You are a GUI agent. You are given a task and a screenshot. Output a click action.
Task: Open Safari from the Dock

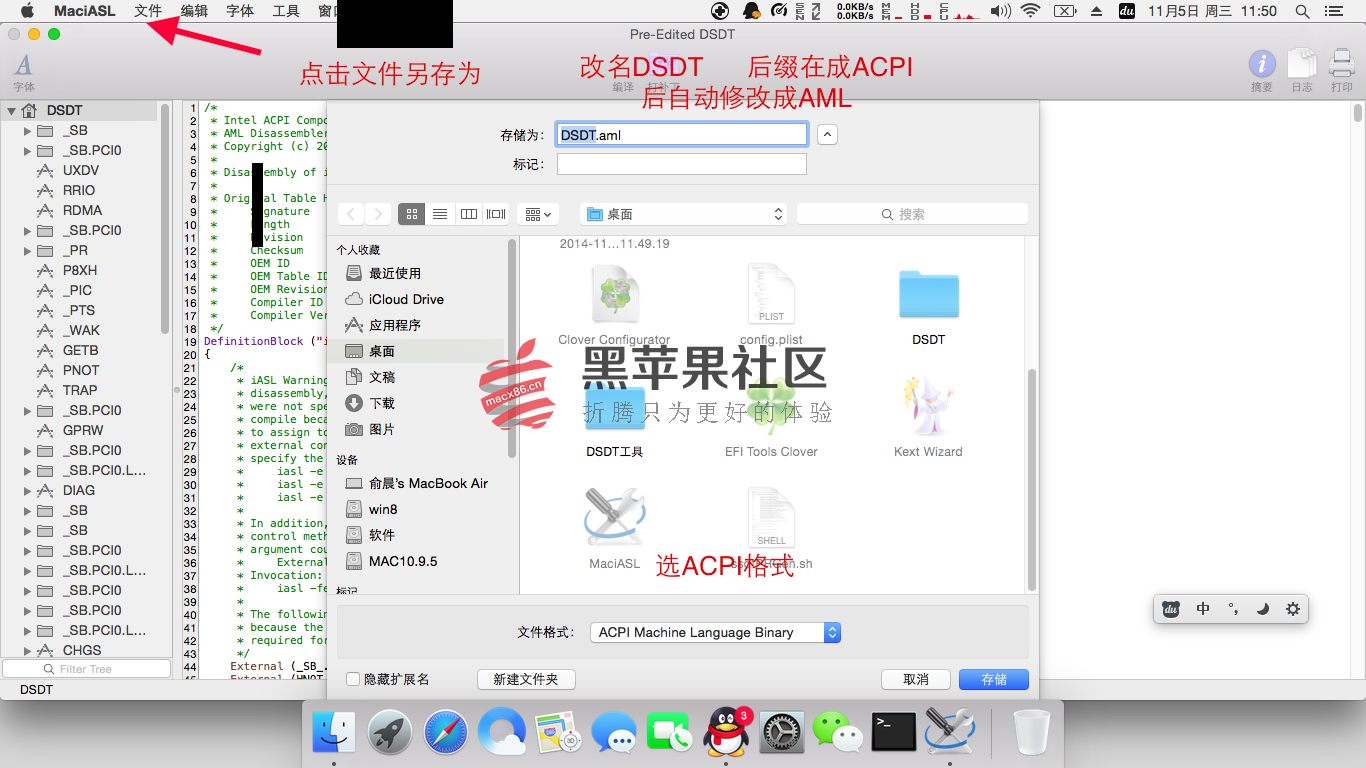(x=446, y=732)
